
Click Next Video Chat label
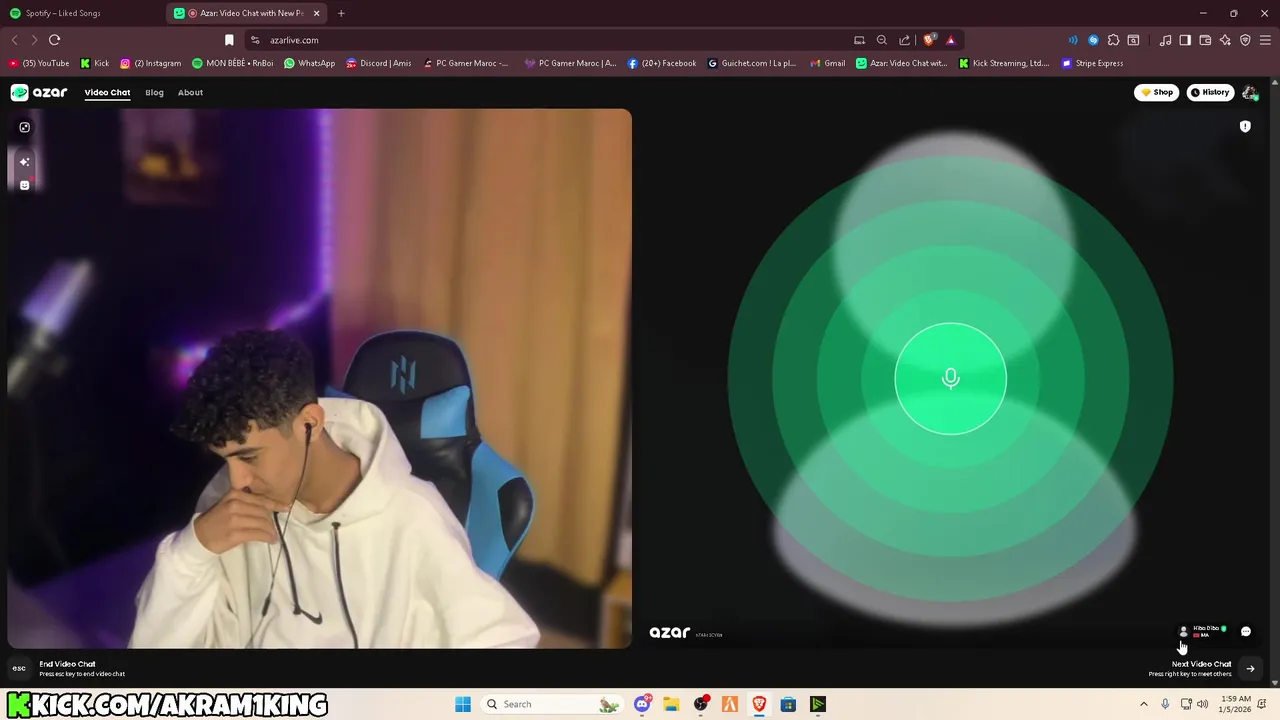tap(1201, 664)
